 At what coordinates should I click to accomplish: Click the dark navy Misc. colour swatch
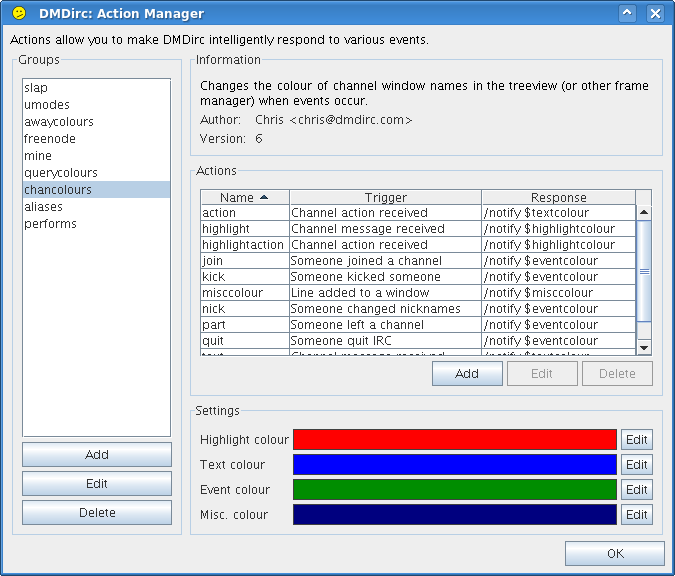pos(455,514)
